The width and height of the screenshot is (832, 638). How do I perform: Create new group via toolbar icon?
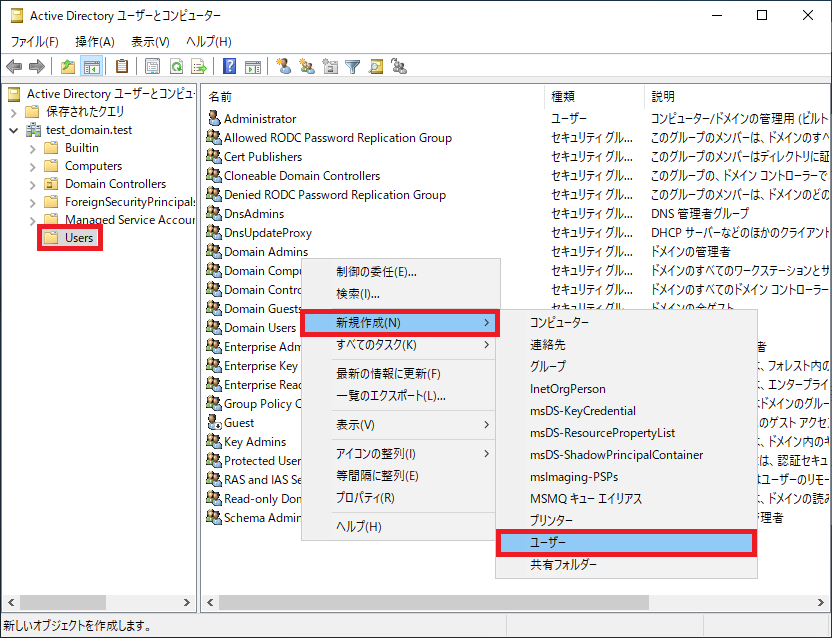[x=307, y=66]
